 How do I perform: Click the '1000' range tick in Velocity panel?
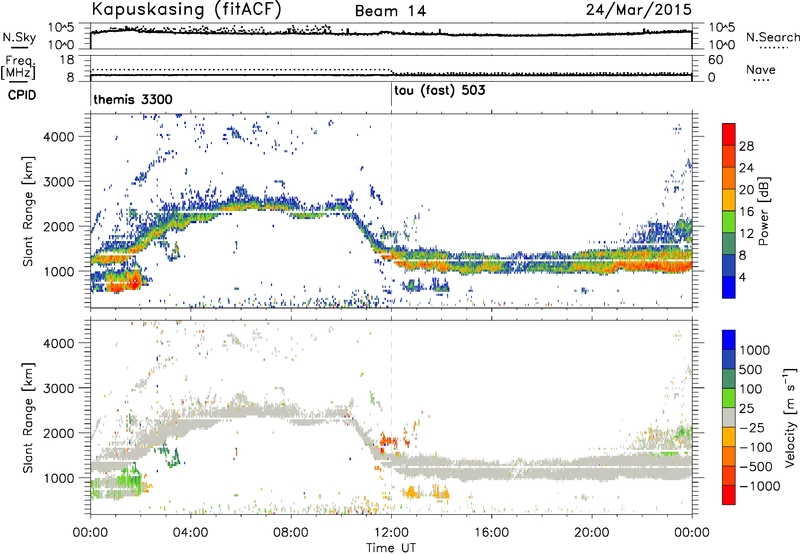pos(58,478)
